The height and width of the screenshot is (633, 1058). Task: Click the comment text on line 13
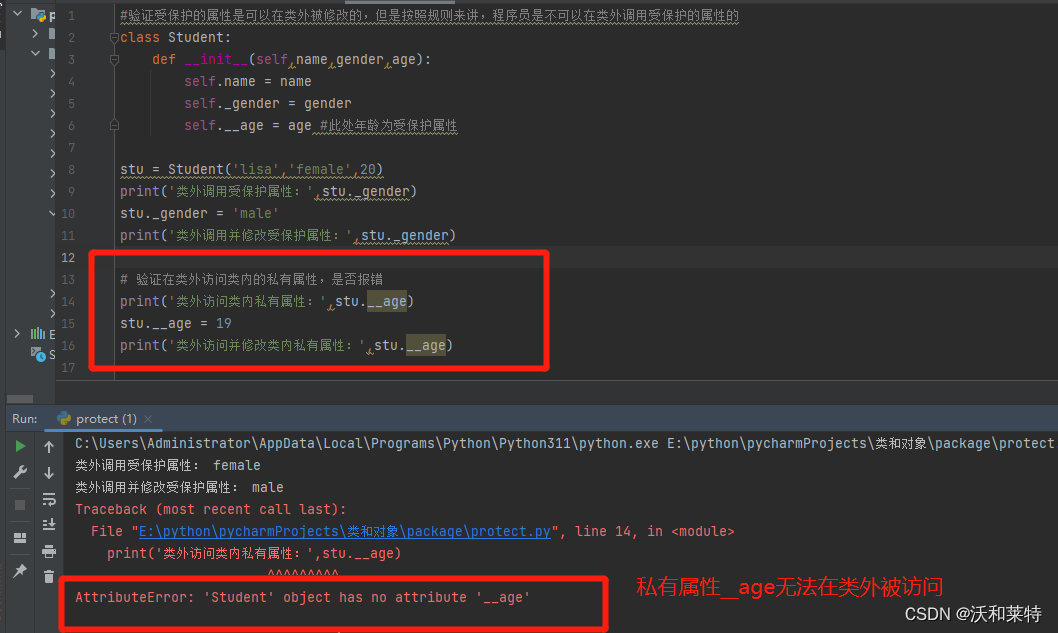click(252, 279)
